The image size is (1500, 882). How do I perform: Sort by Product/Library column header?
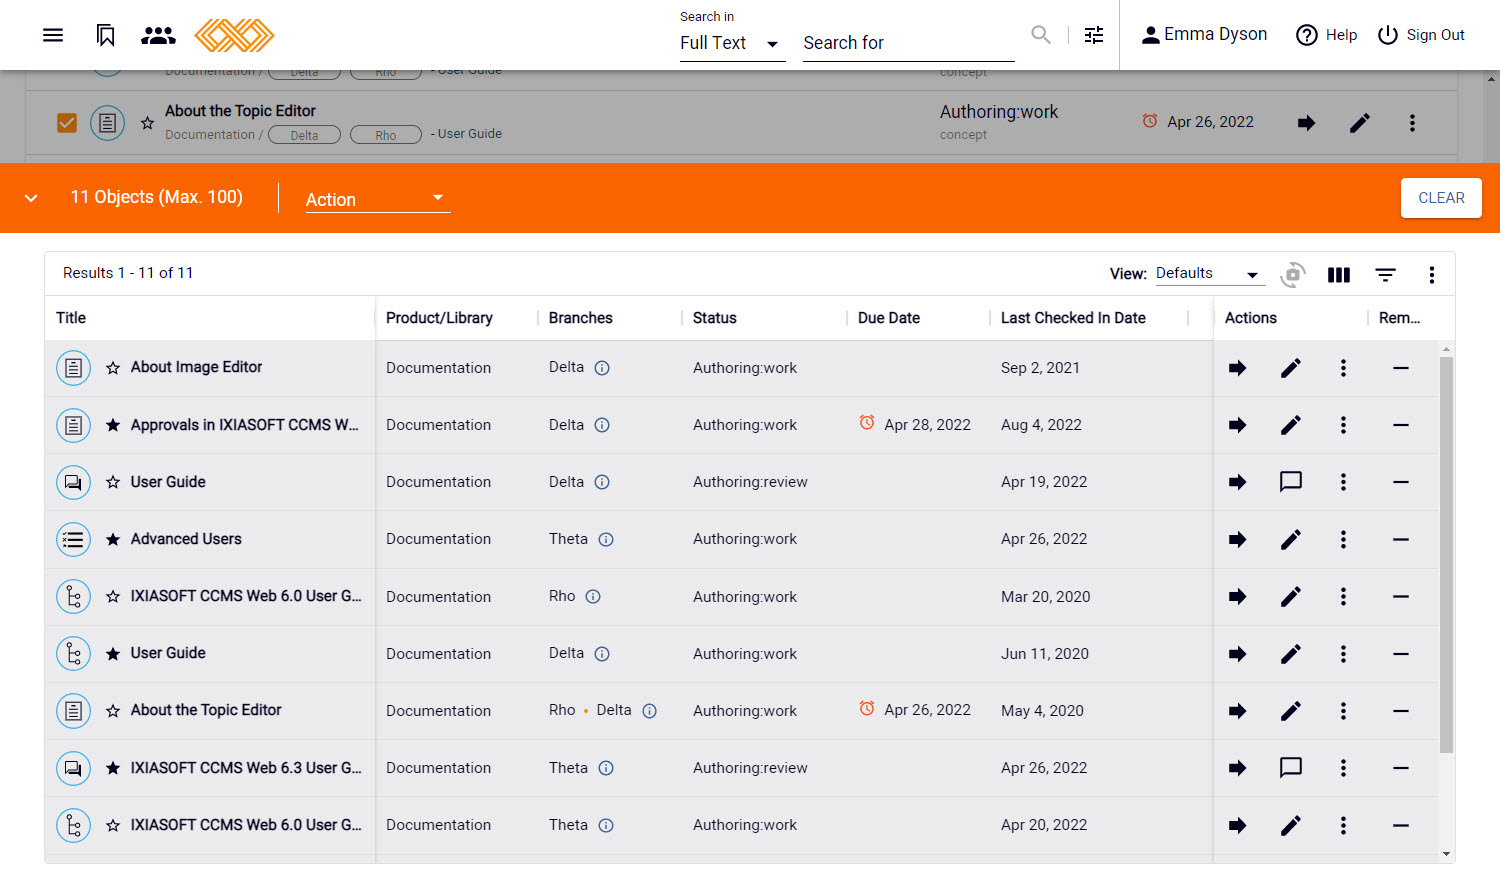click(x=439, y=318)
